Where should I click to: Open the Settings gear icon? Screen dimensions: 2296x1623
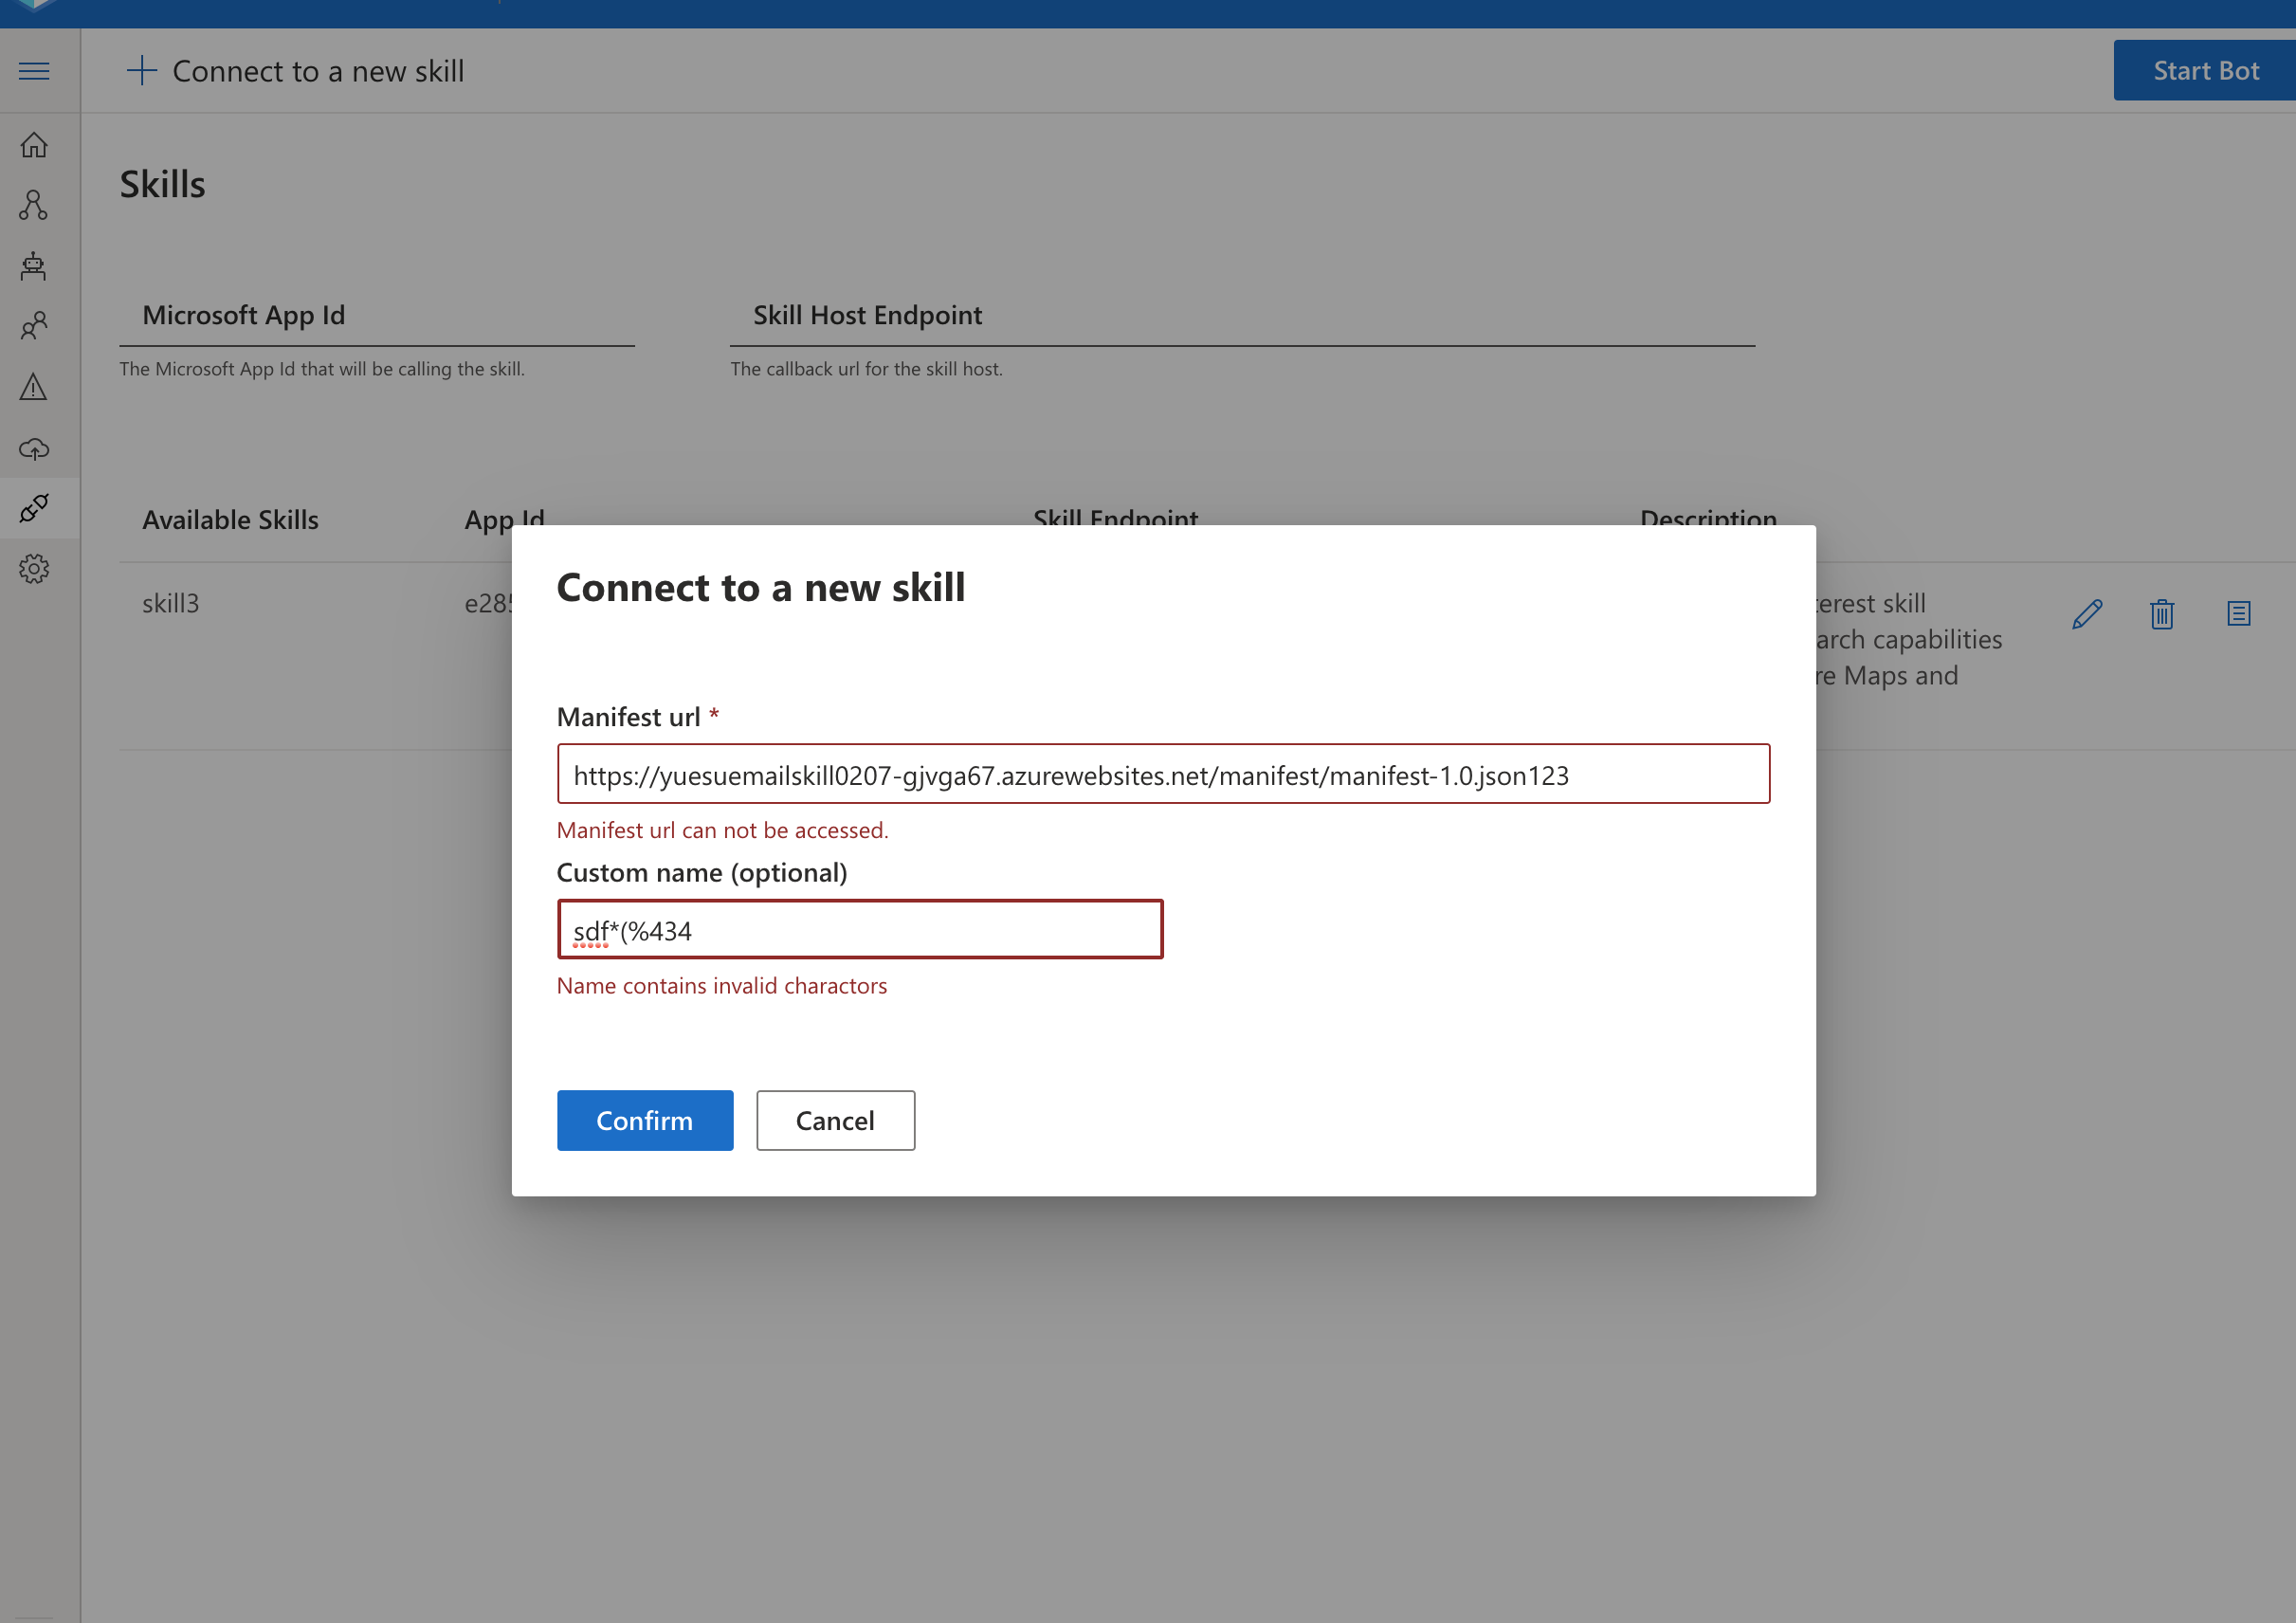click(34, 569)
